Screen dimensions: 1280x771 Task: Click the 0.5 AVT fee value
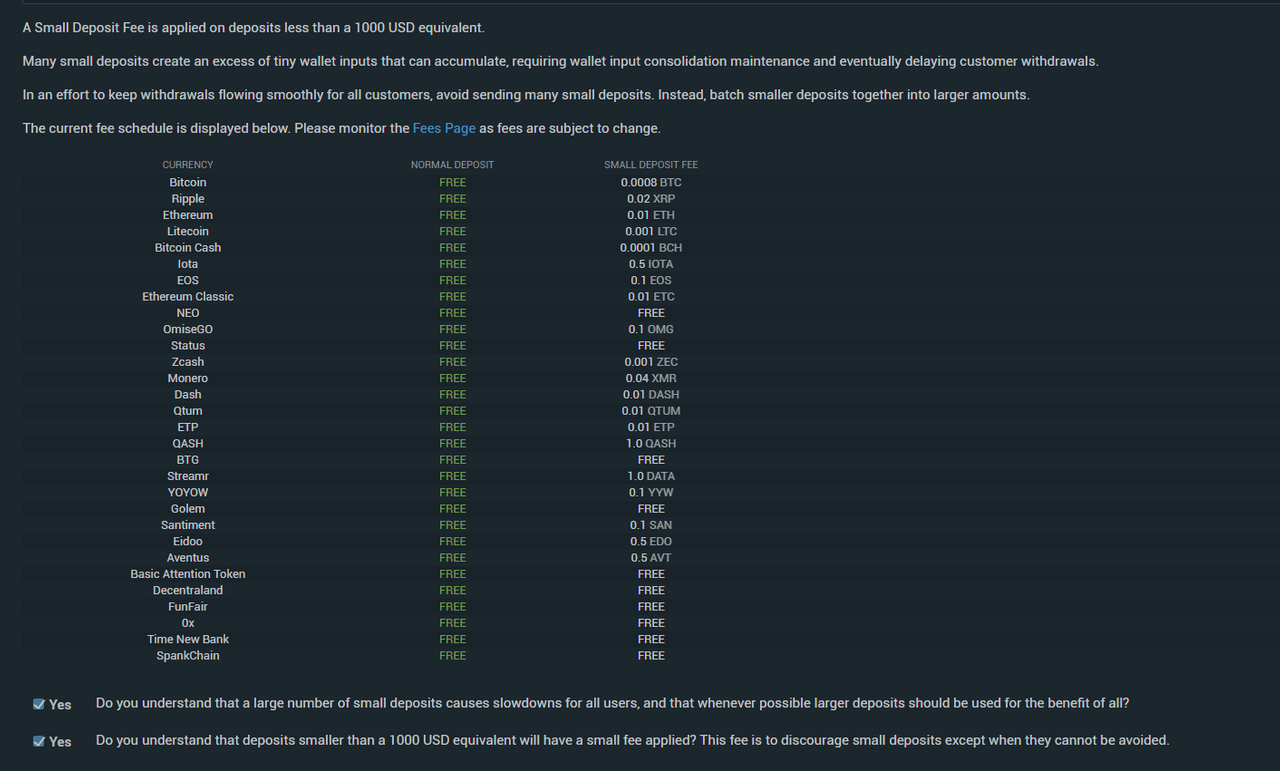(651, 558)
